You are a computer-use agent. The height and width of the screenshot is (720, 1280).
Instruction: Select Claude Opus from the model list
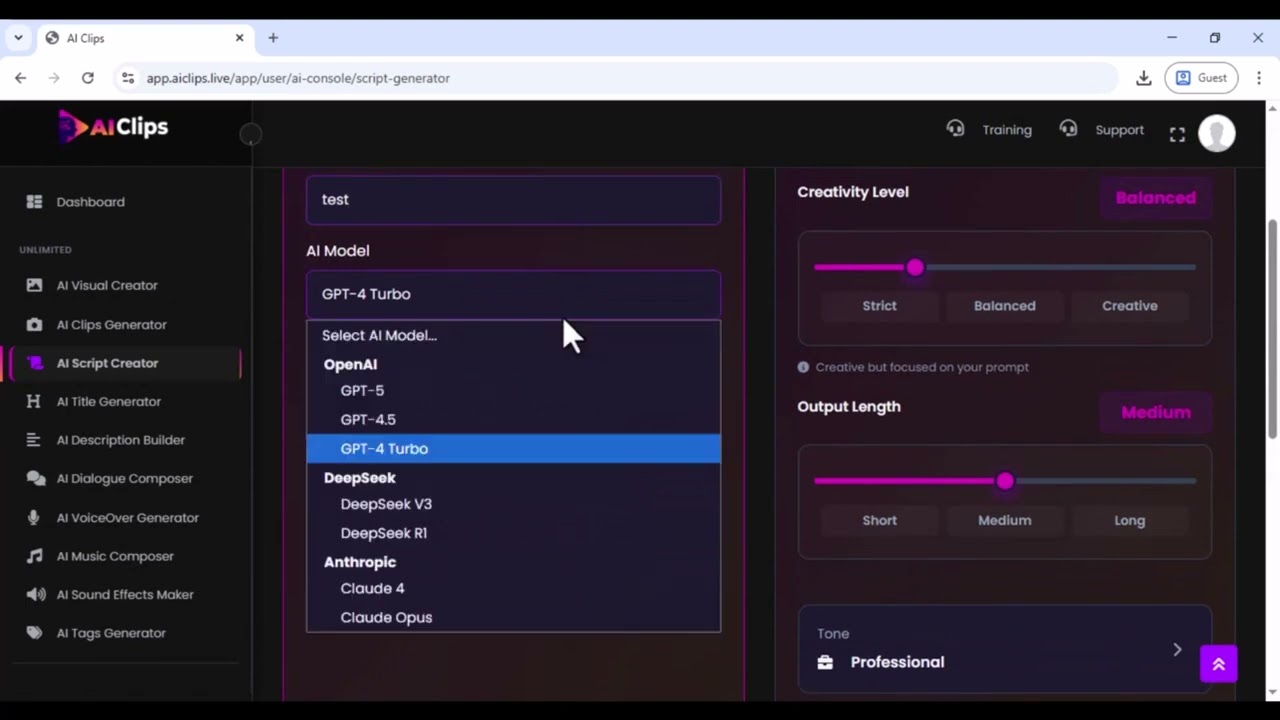513,617
